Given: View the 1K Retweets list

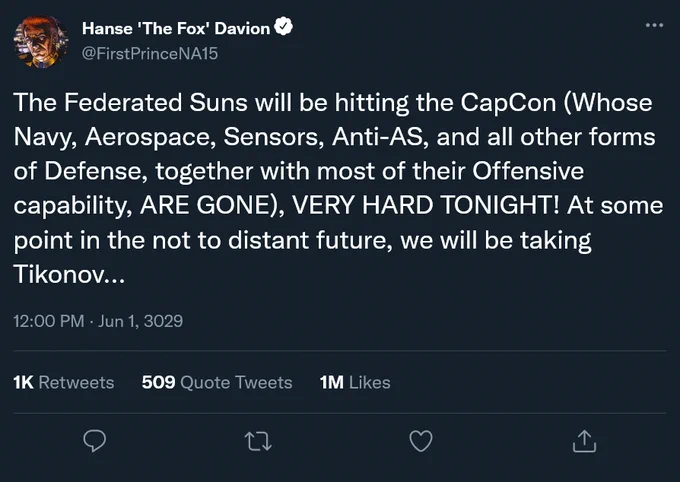Looking at the screenshot, I should [64, 382].
